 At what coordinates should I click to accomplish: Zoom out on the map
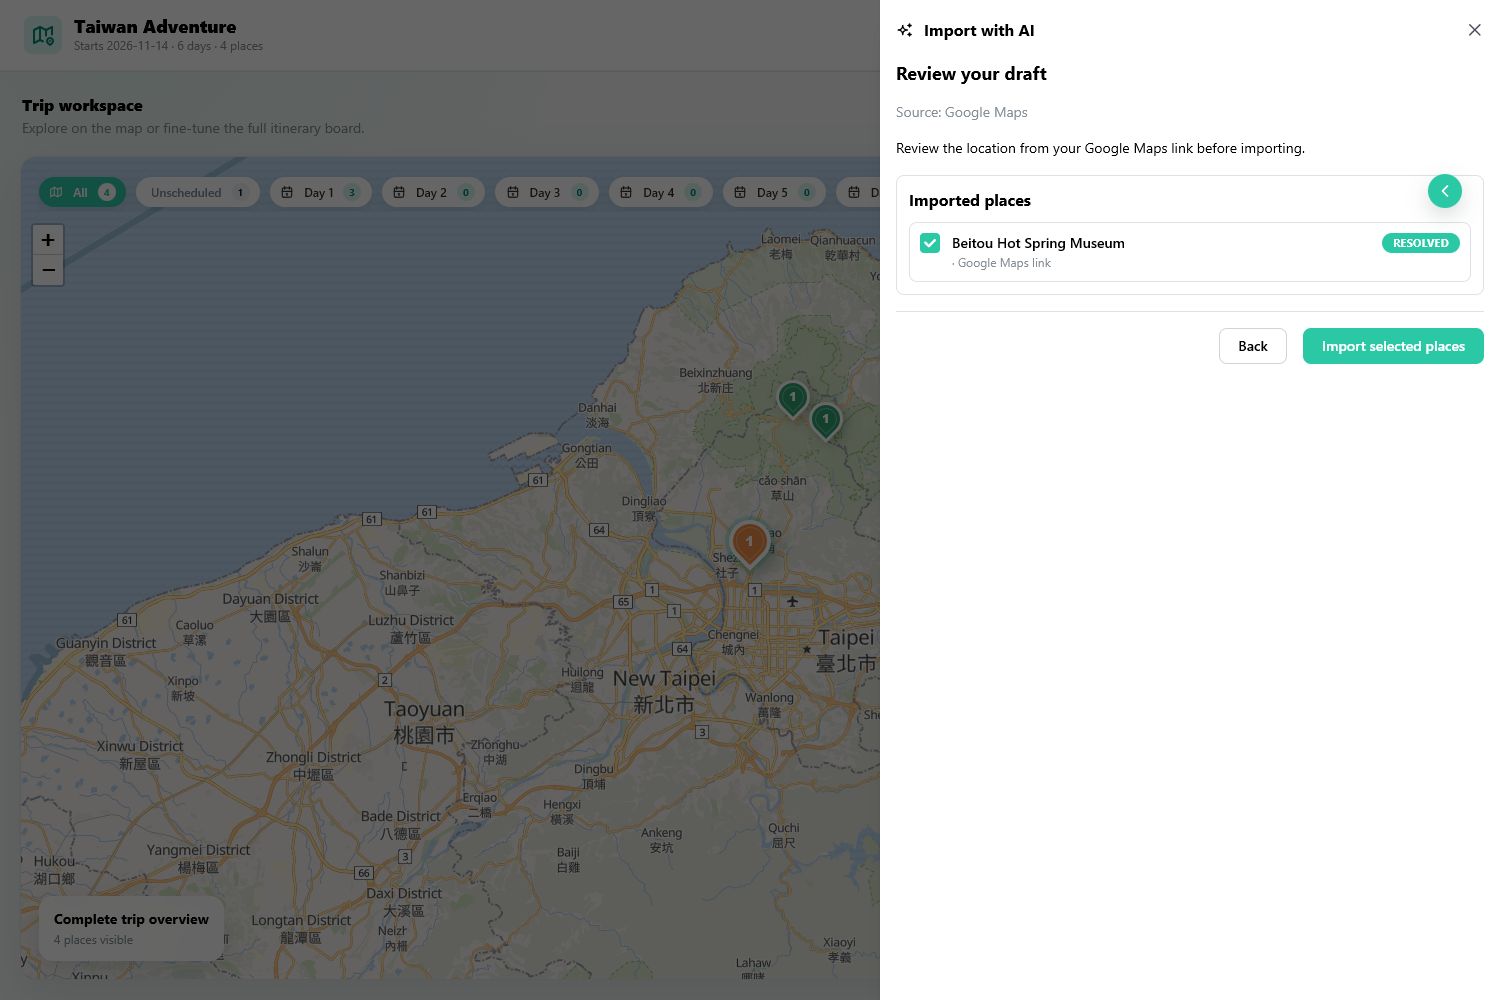pyautogui.click(x=48, y=270)
